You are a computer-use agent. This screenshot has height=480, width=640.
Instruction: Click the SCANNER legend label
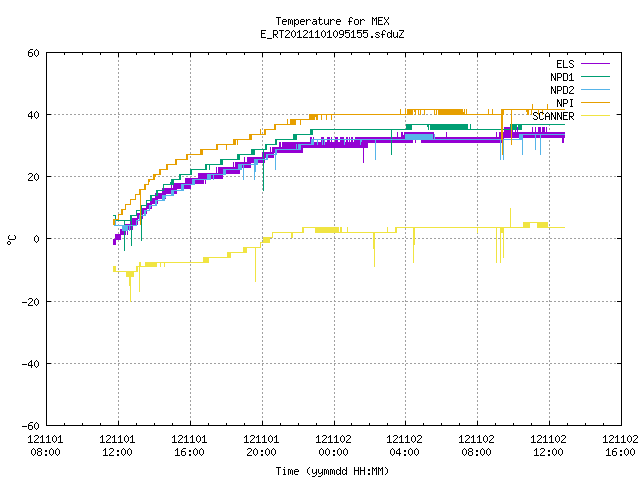553,116
